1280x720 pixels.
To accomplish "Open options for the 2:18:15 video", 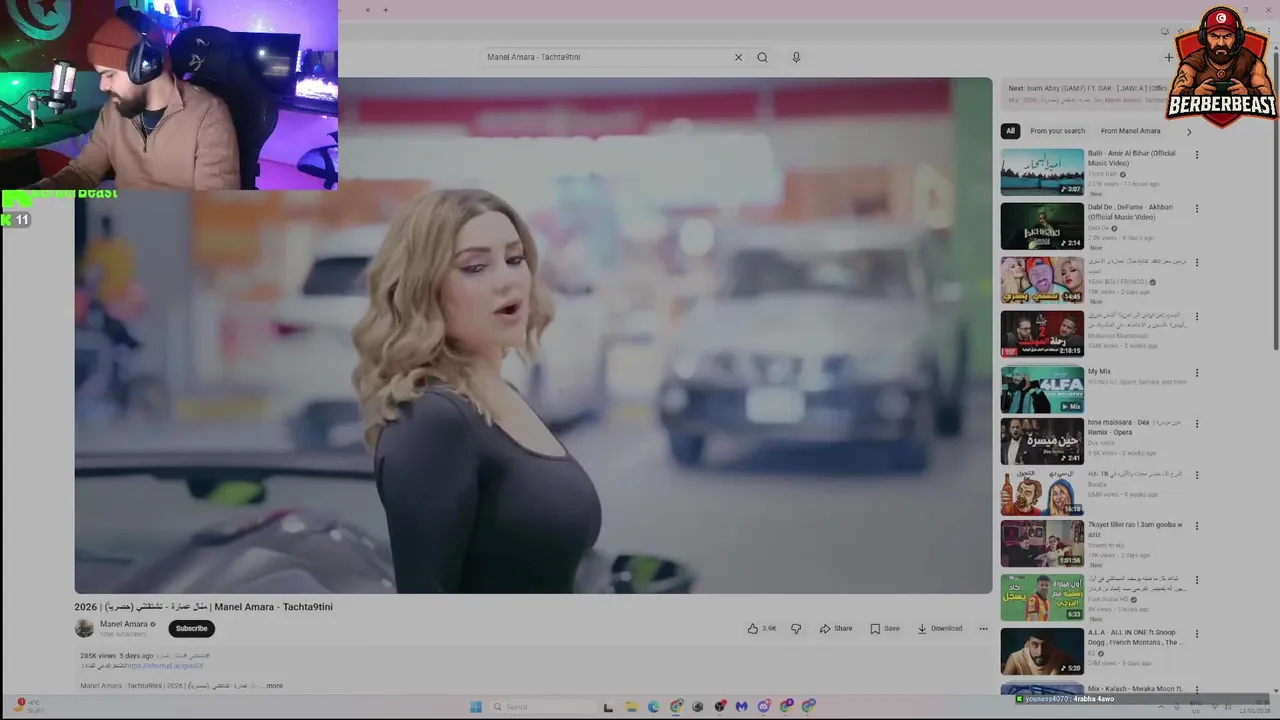I will pyautogui.click(x=1196, y=317).
